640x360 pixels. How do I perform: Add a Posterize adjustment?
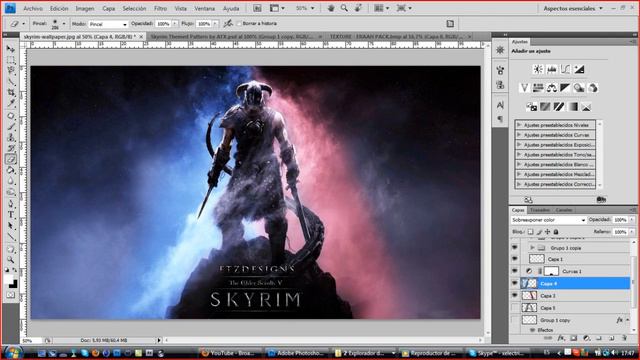[545, 107]
